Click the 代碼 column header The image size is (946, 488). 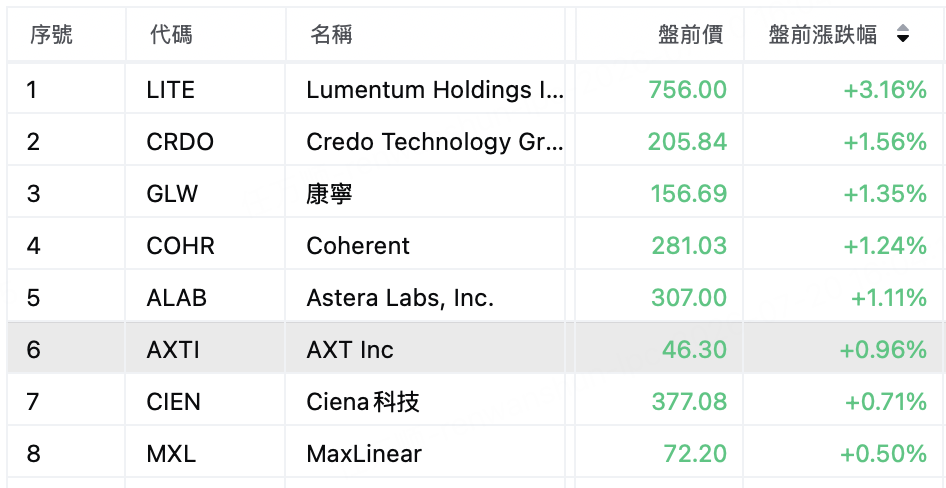pyautogui.click(x=171, y=35)
